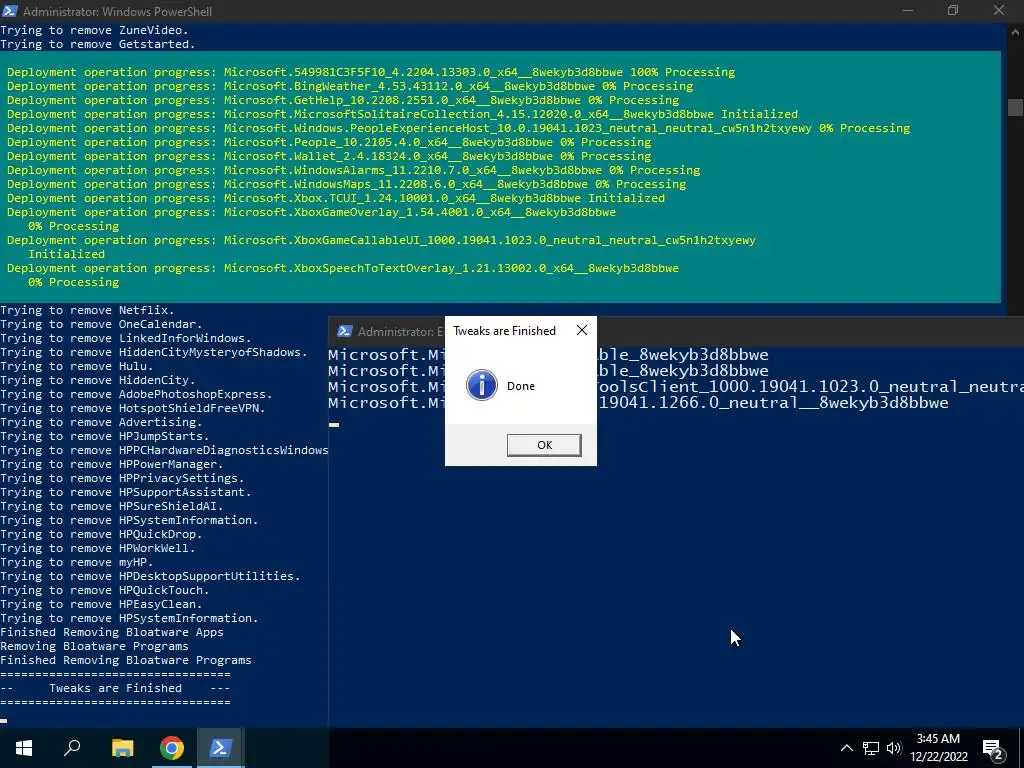1024x768 pixels.
Task: Restore down the main PowerShell window
Action: (953, 11)
